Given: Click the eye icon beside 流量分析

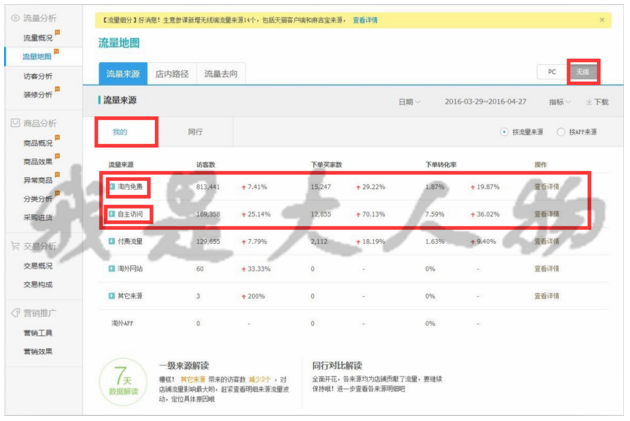Looking at the screenshot, I should (14, 20).
